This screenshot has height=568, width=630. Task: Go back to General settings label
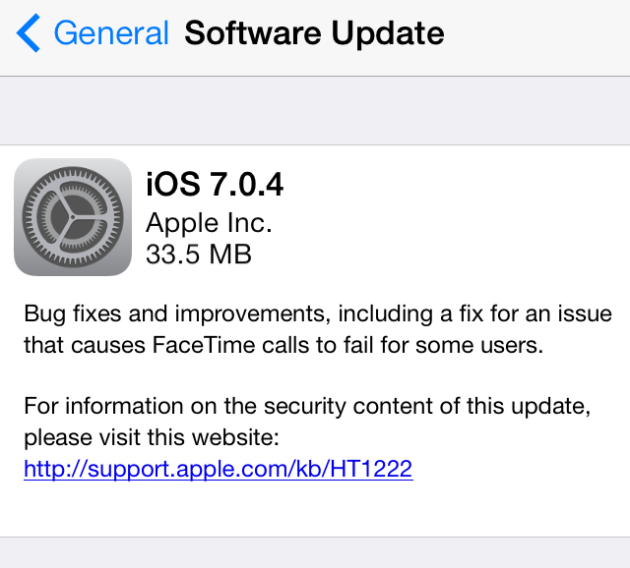tap(111, 34)
